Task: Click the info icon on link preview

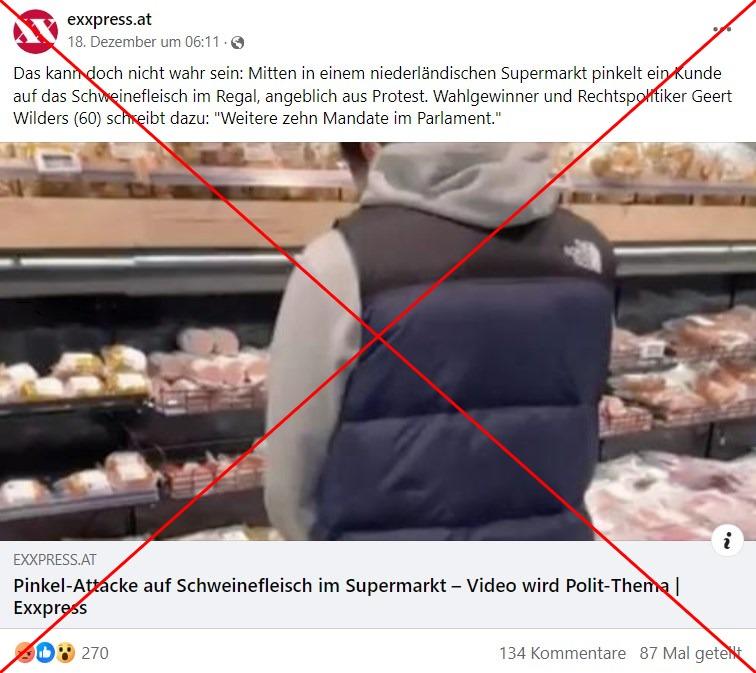Action: 727,540
